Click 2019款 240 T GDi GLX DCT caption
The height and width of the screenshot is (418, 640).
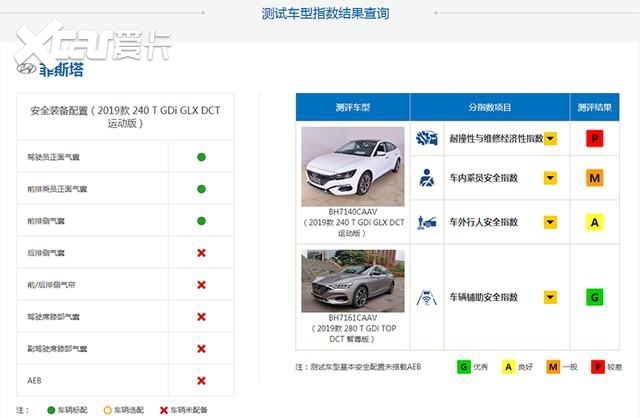coord(353,228)
